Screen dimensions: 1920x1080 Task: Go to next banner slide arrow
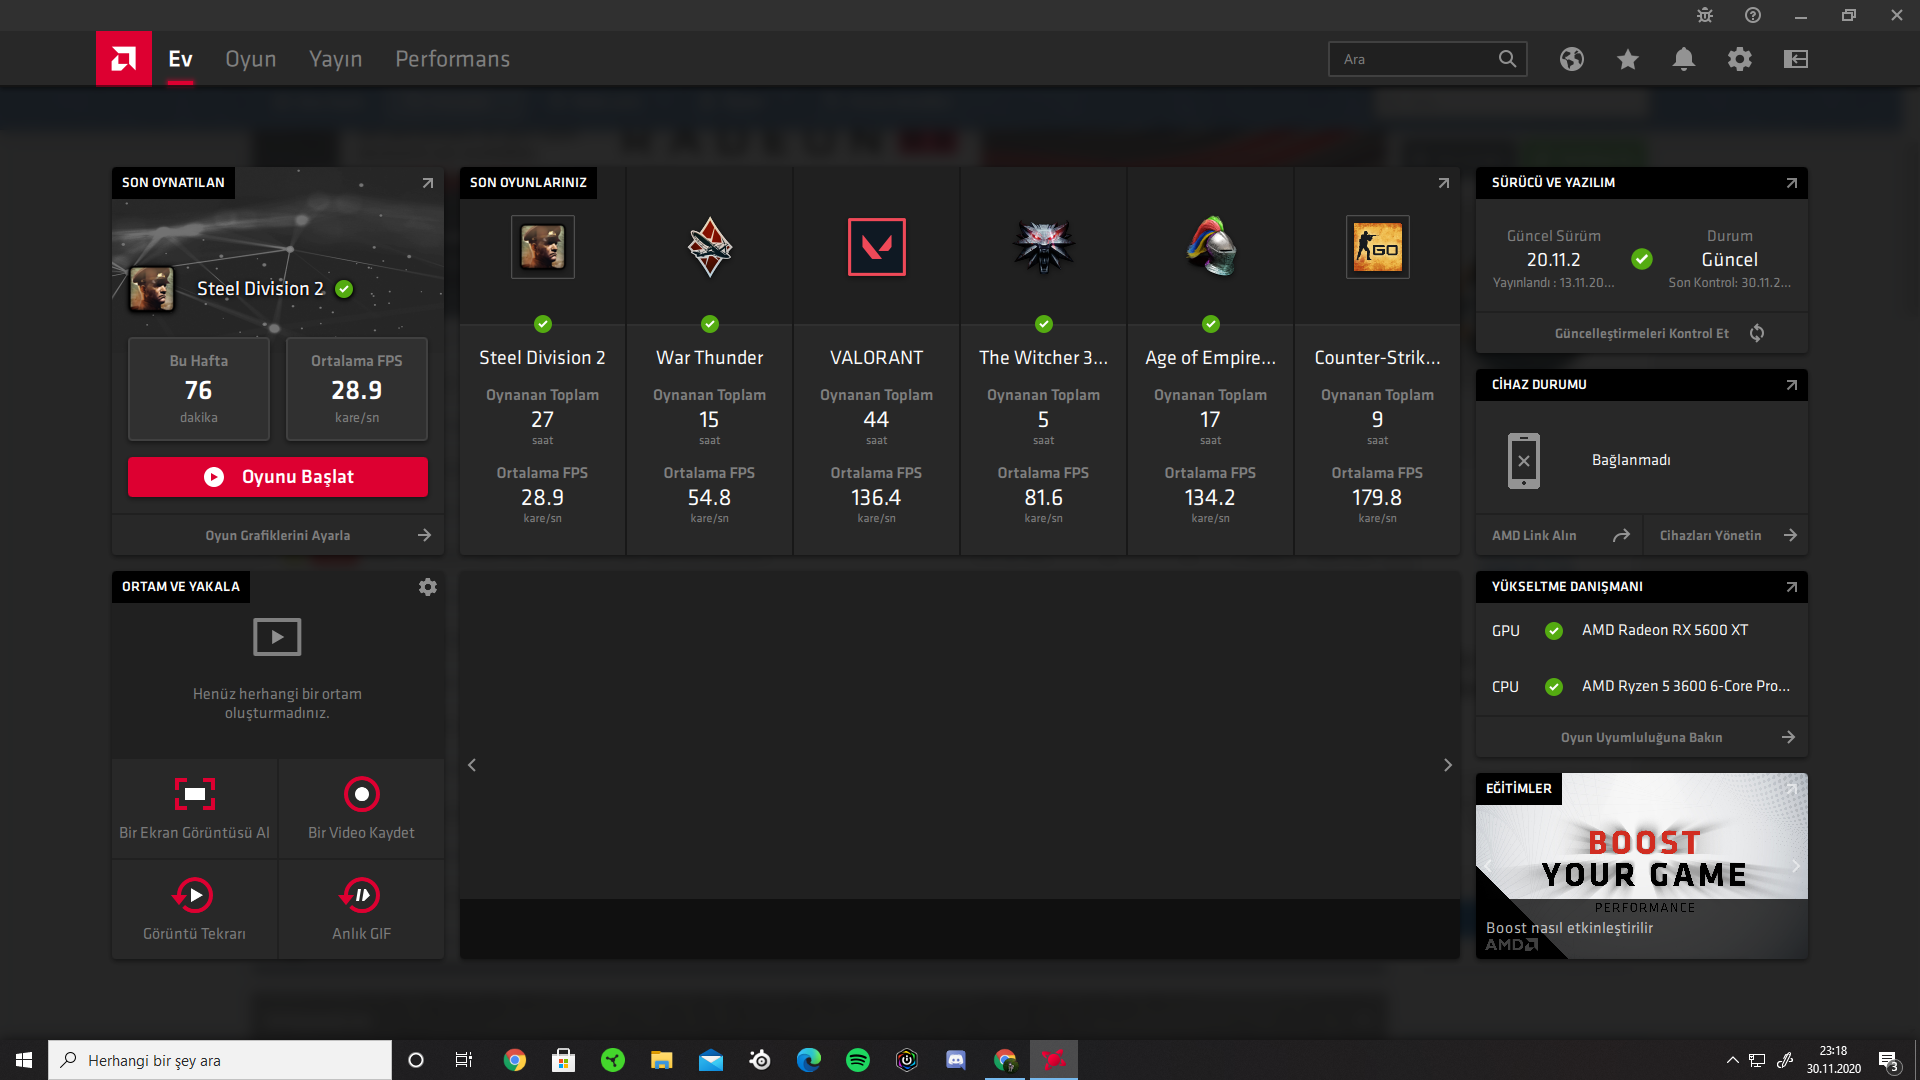point(1447,765)
